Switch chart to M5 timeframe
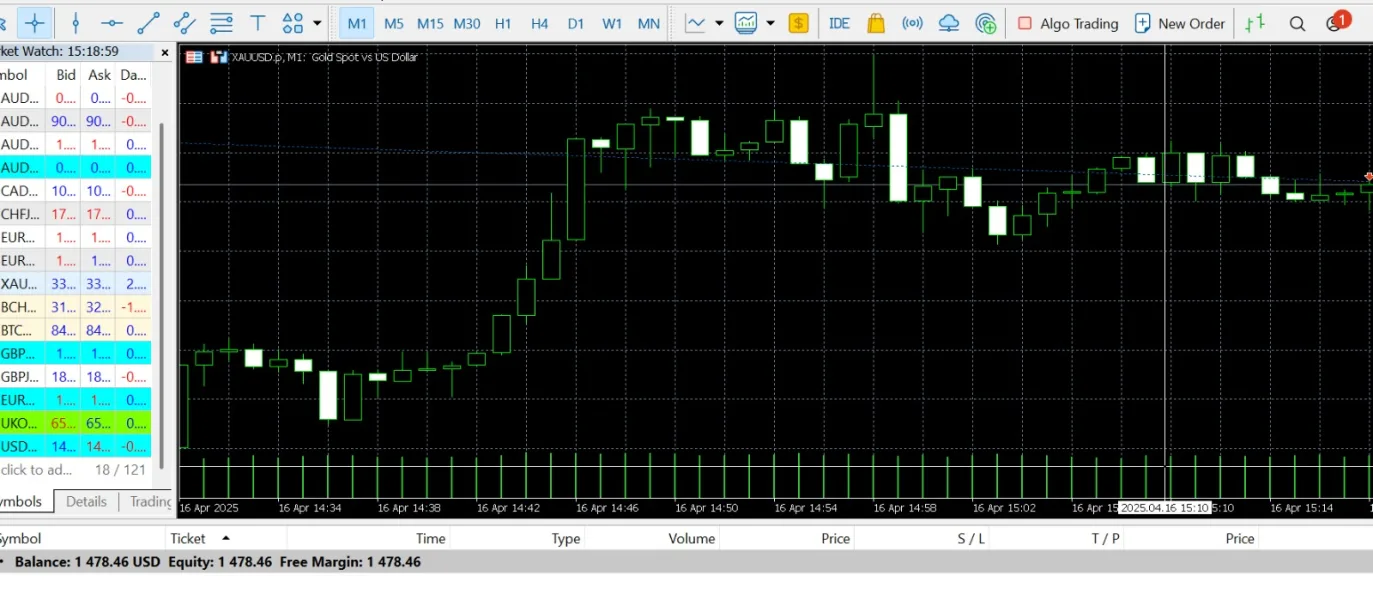The height and width of the screenshot is (600, 1373). point(394,24)
